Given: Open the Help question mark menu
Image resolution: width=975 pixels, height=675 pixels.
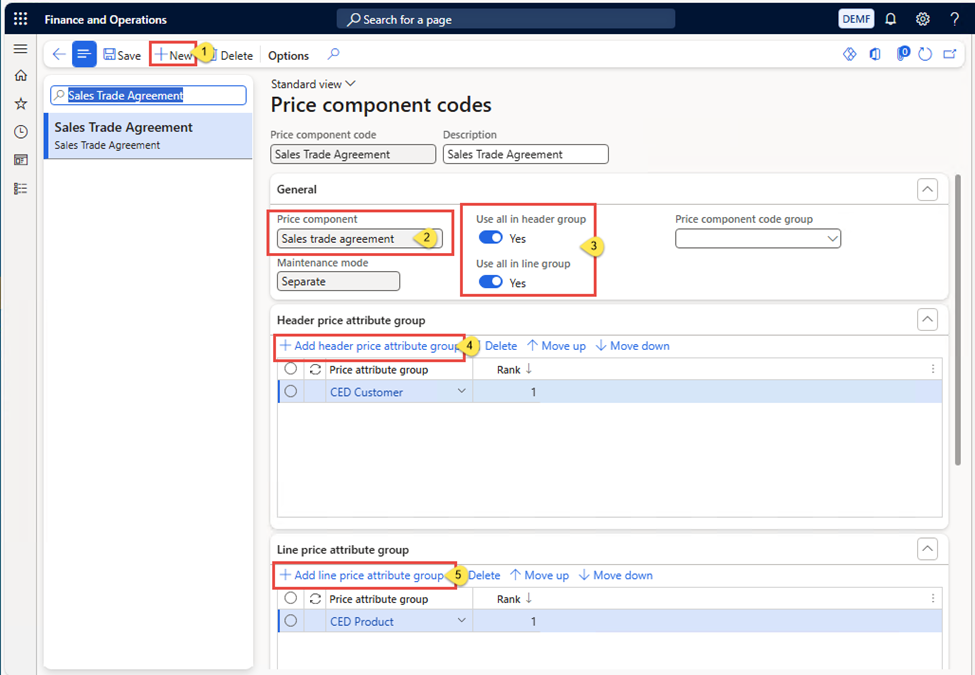Looking at the screenshot, I should pos(954,19).
